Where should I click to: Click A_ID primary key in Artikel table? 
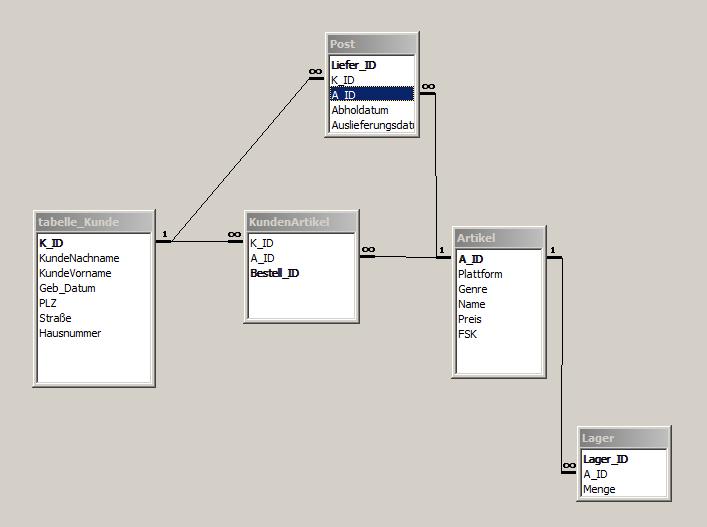click(x=499, y=259)
